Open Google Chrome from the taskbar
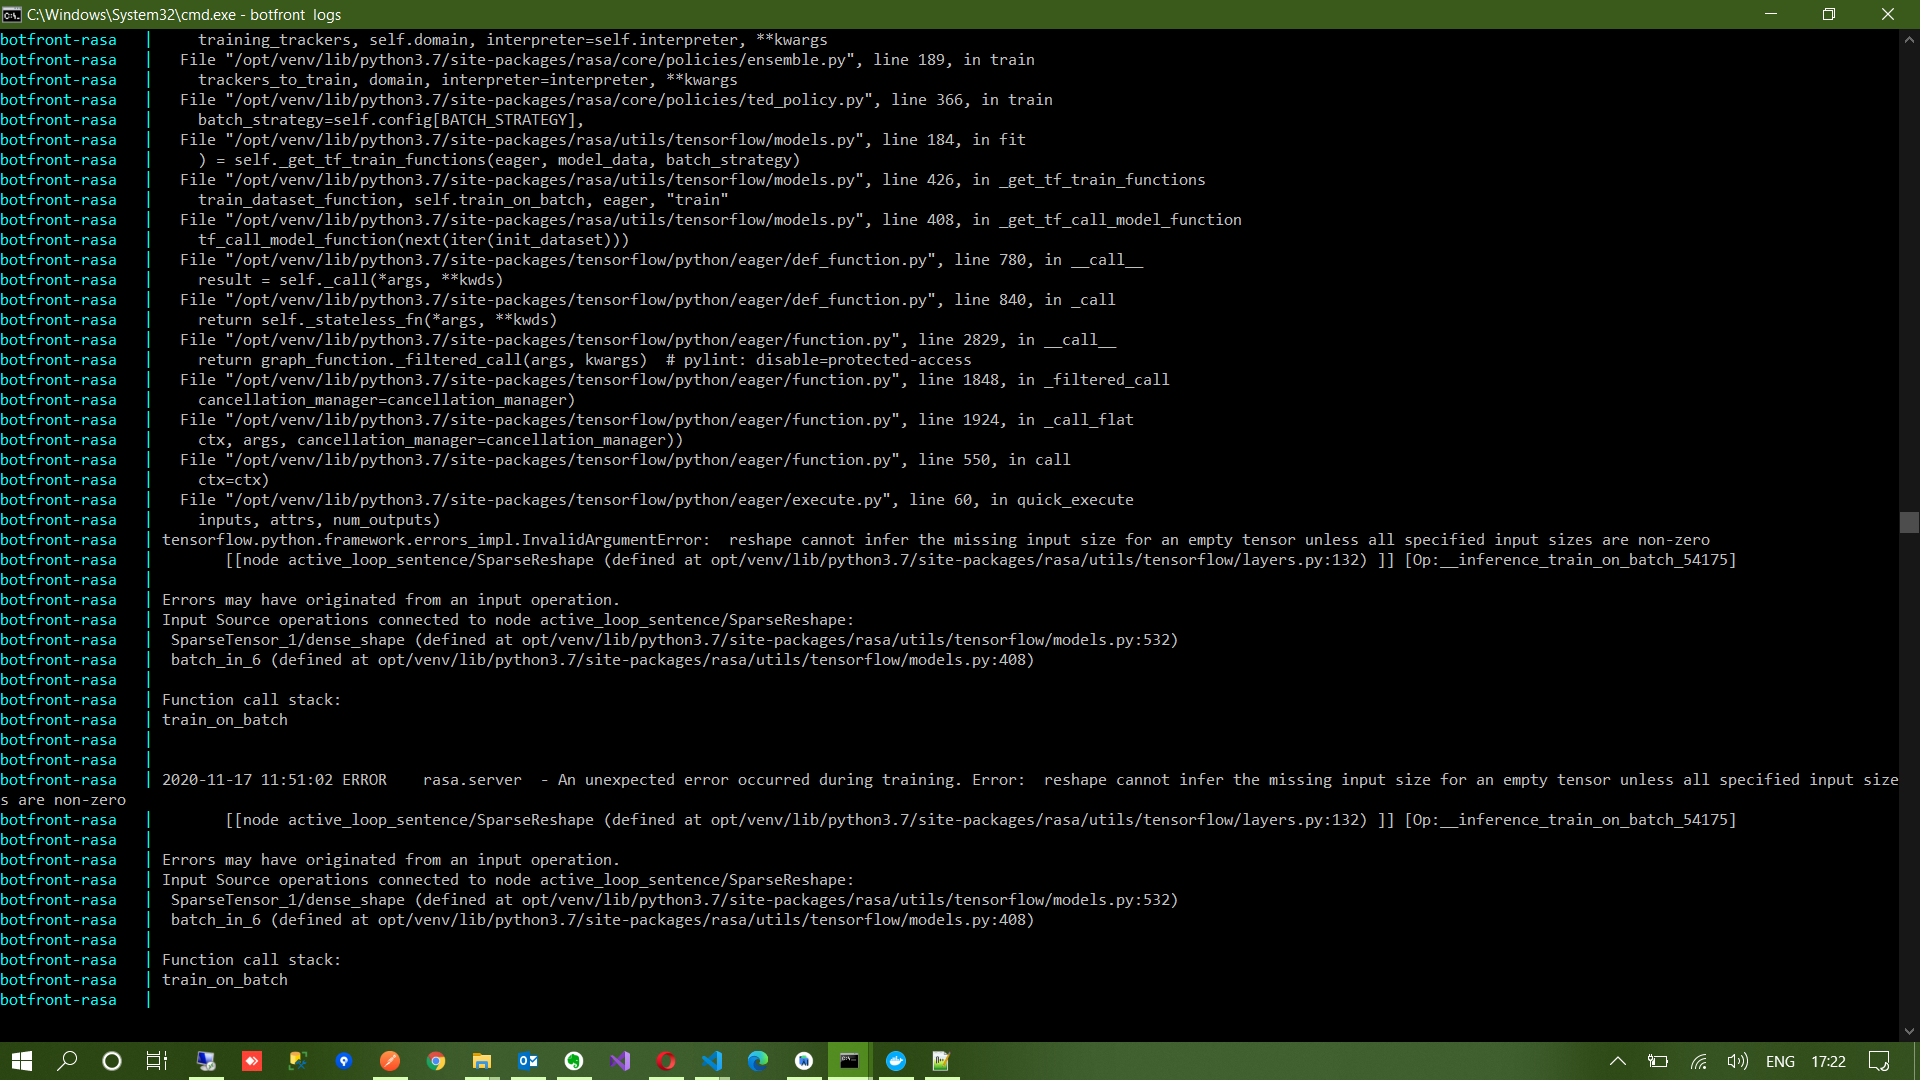Viewport: 1920px width, 1080px height. tap(436, 1061)
